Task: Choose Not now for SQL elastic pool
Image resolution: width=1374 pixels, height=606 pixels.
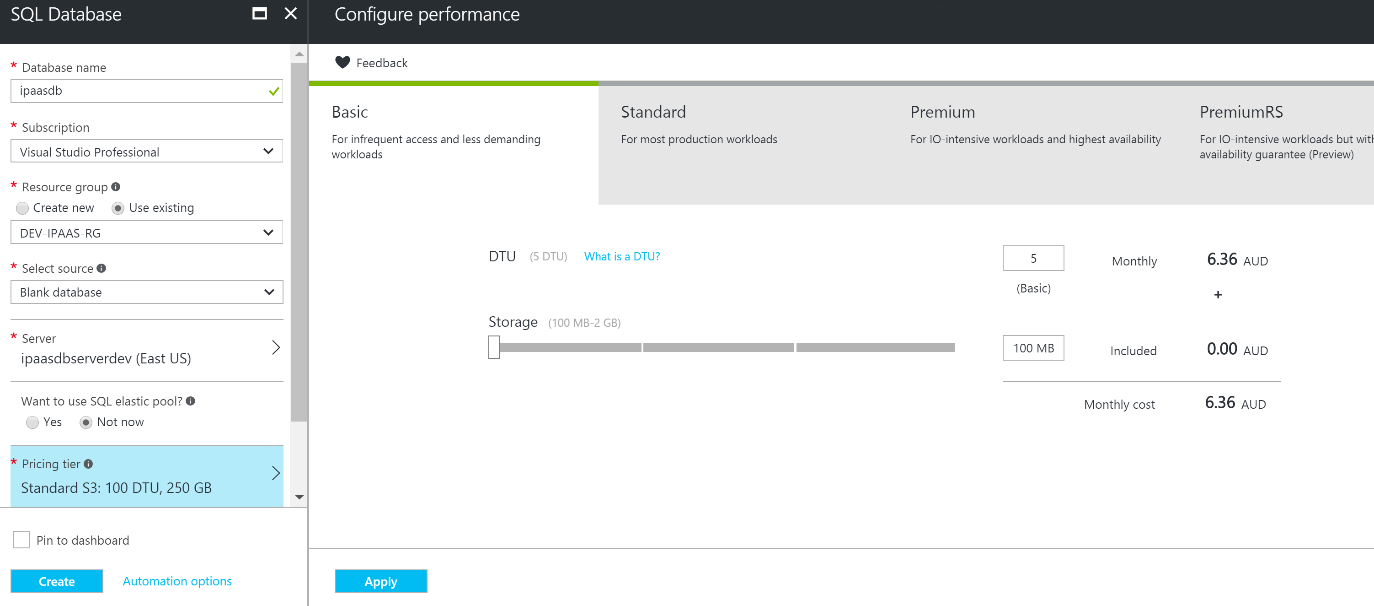Action: coord(87,422)
